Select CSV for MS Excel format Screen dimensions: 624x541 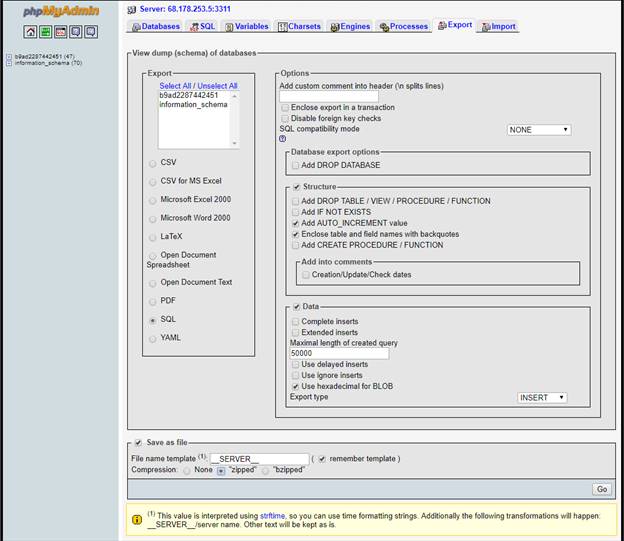click(152, 182)
